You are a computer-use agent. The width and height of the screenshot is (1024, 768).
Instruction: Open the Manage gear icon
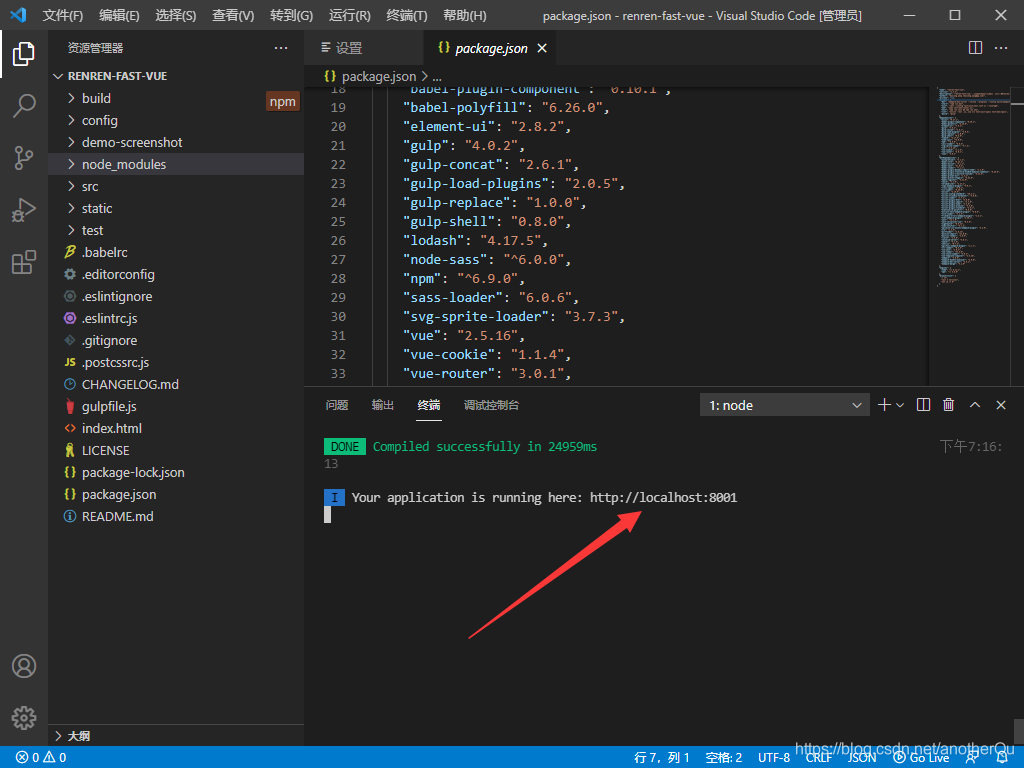coord(24,718)
